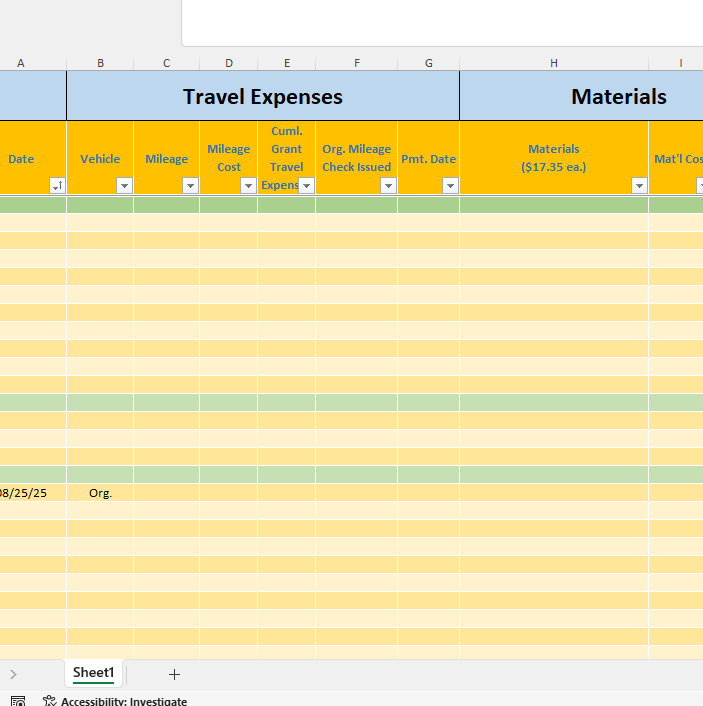Switch to the Sheet1 tab
This screenshot has width=703, height=706.
[x=94, y=673]
